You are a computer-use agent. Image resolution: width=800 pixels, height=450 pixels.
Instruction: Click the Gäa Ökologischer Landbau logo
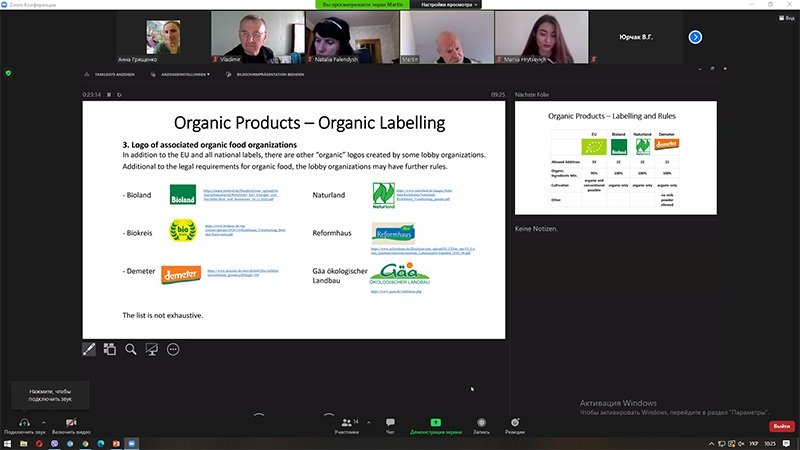[400, 274]
